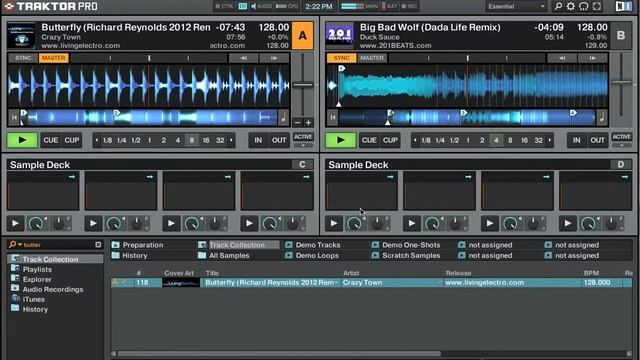Click Deck A tempo fader
Viewport: 640px width, 360px height.
pos(303,85)
